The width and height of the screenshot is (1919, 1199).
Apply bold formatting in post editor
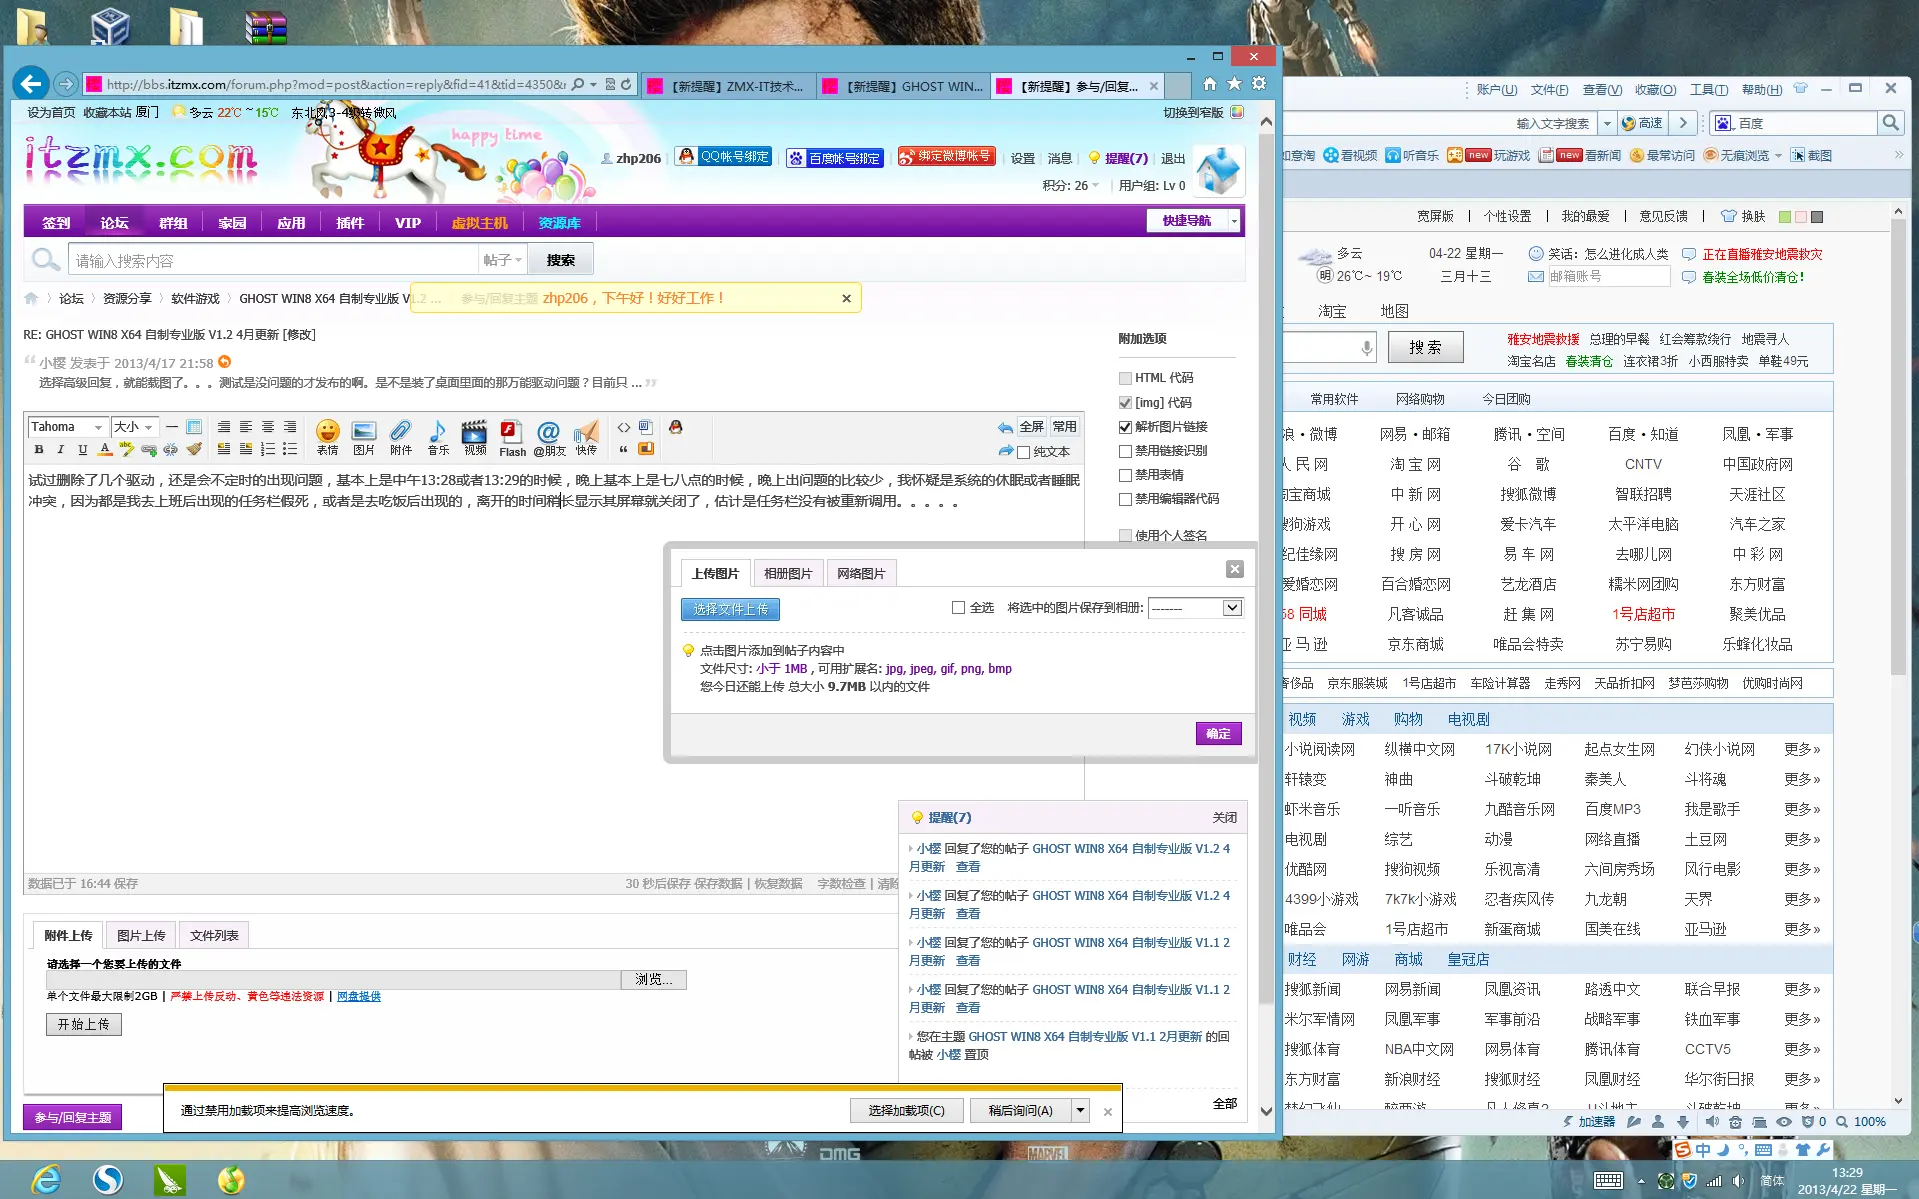(x=39, y=449)
